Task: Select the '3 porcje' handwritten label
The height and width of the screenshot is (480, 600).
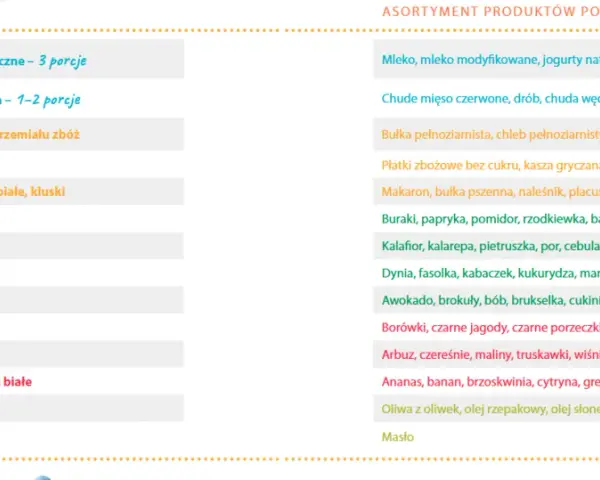Action: 62,60
